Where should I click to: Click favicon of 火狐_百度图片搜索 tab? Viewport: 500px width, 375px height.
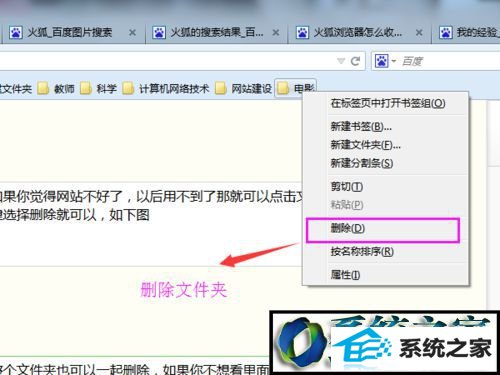coord(16,33)
